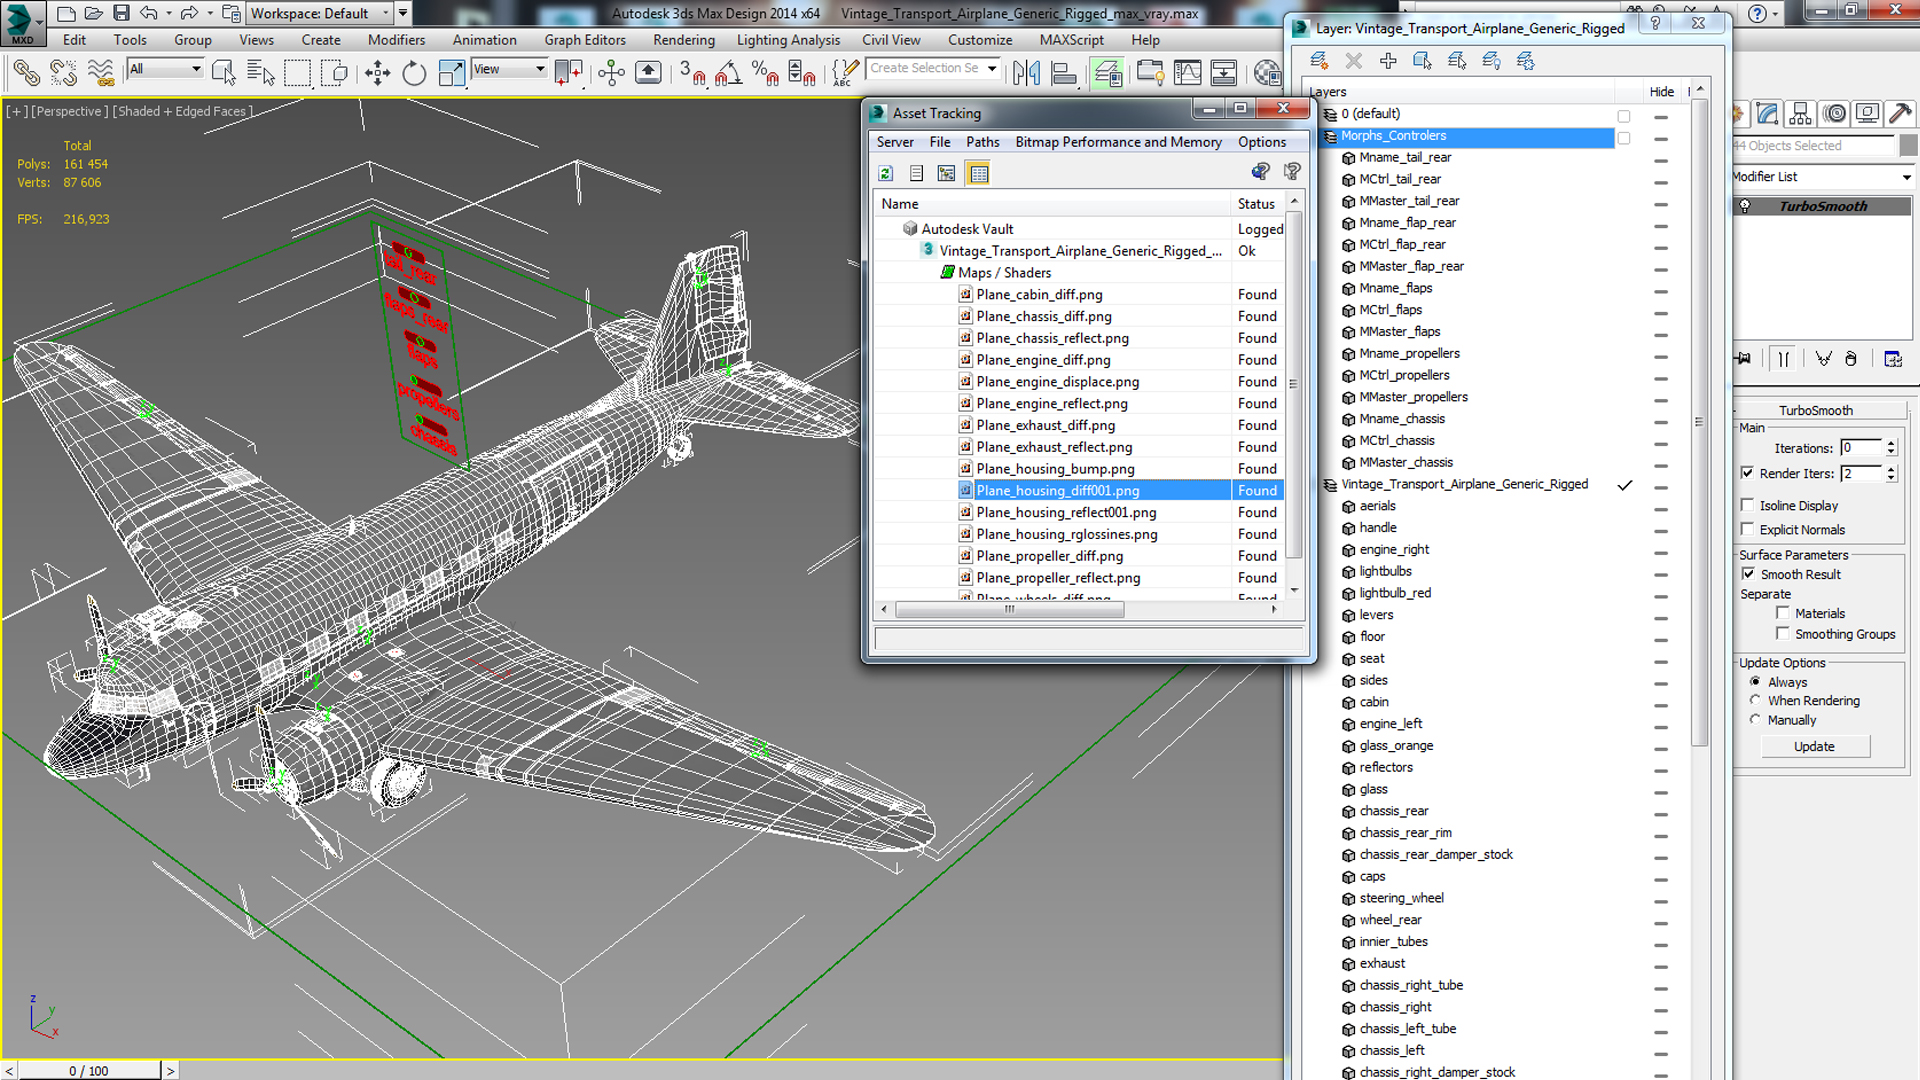Create New Layer in Layer dialog
The width and height of the screenshot is (1920, 1080).
[x=1319, y=61]
